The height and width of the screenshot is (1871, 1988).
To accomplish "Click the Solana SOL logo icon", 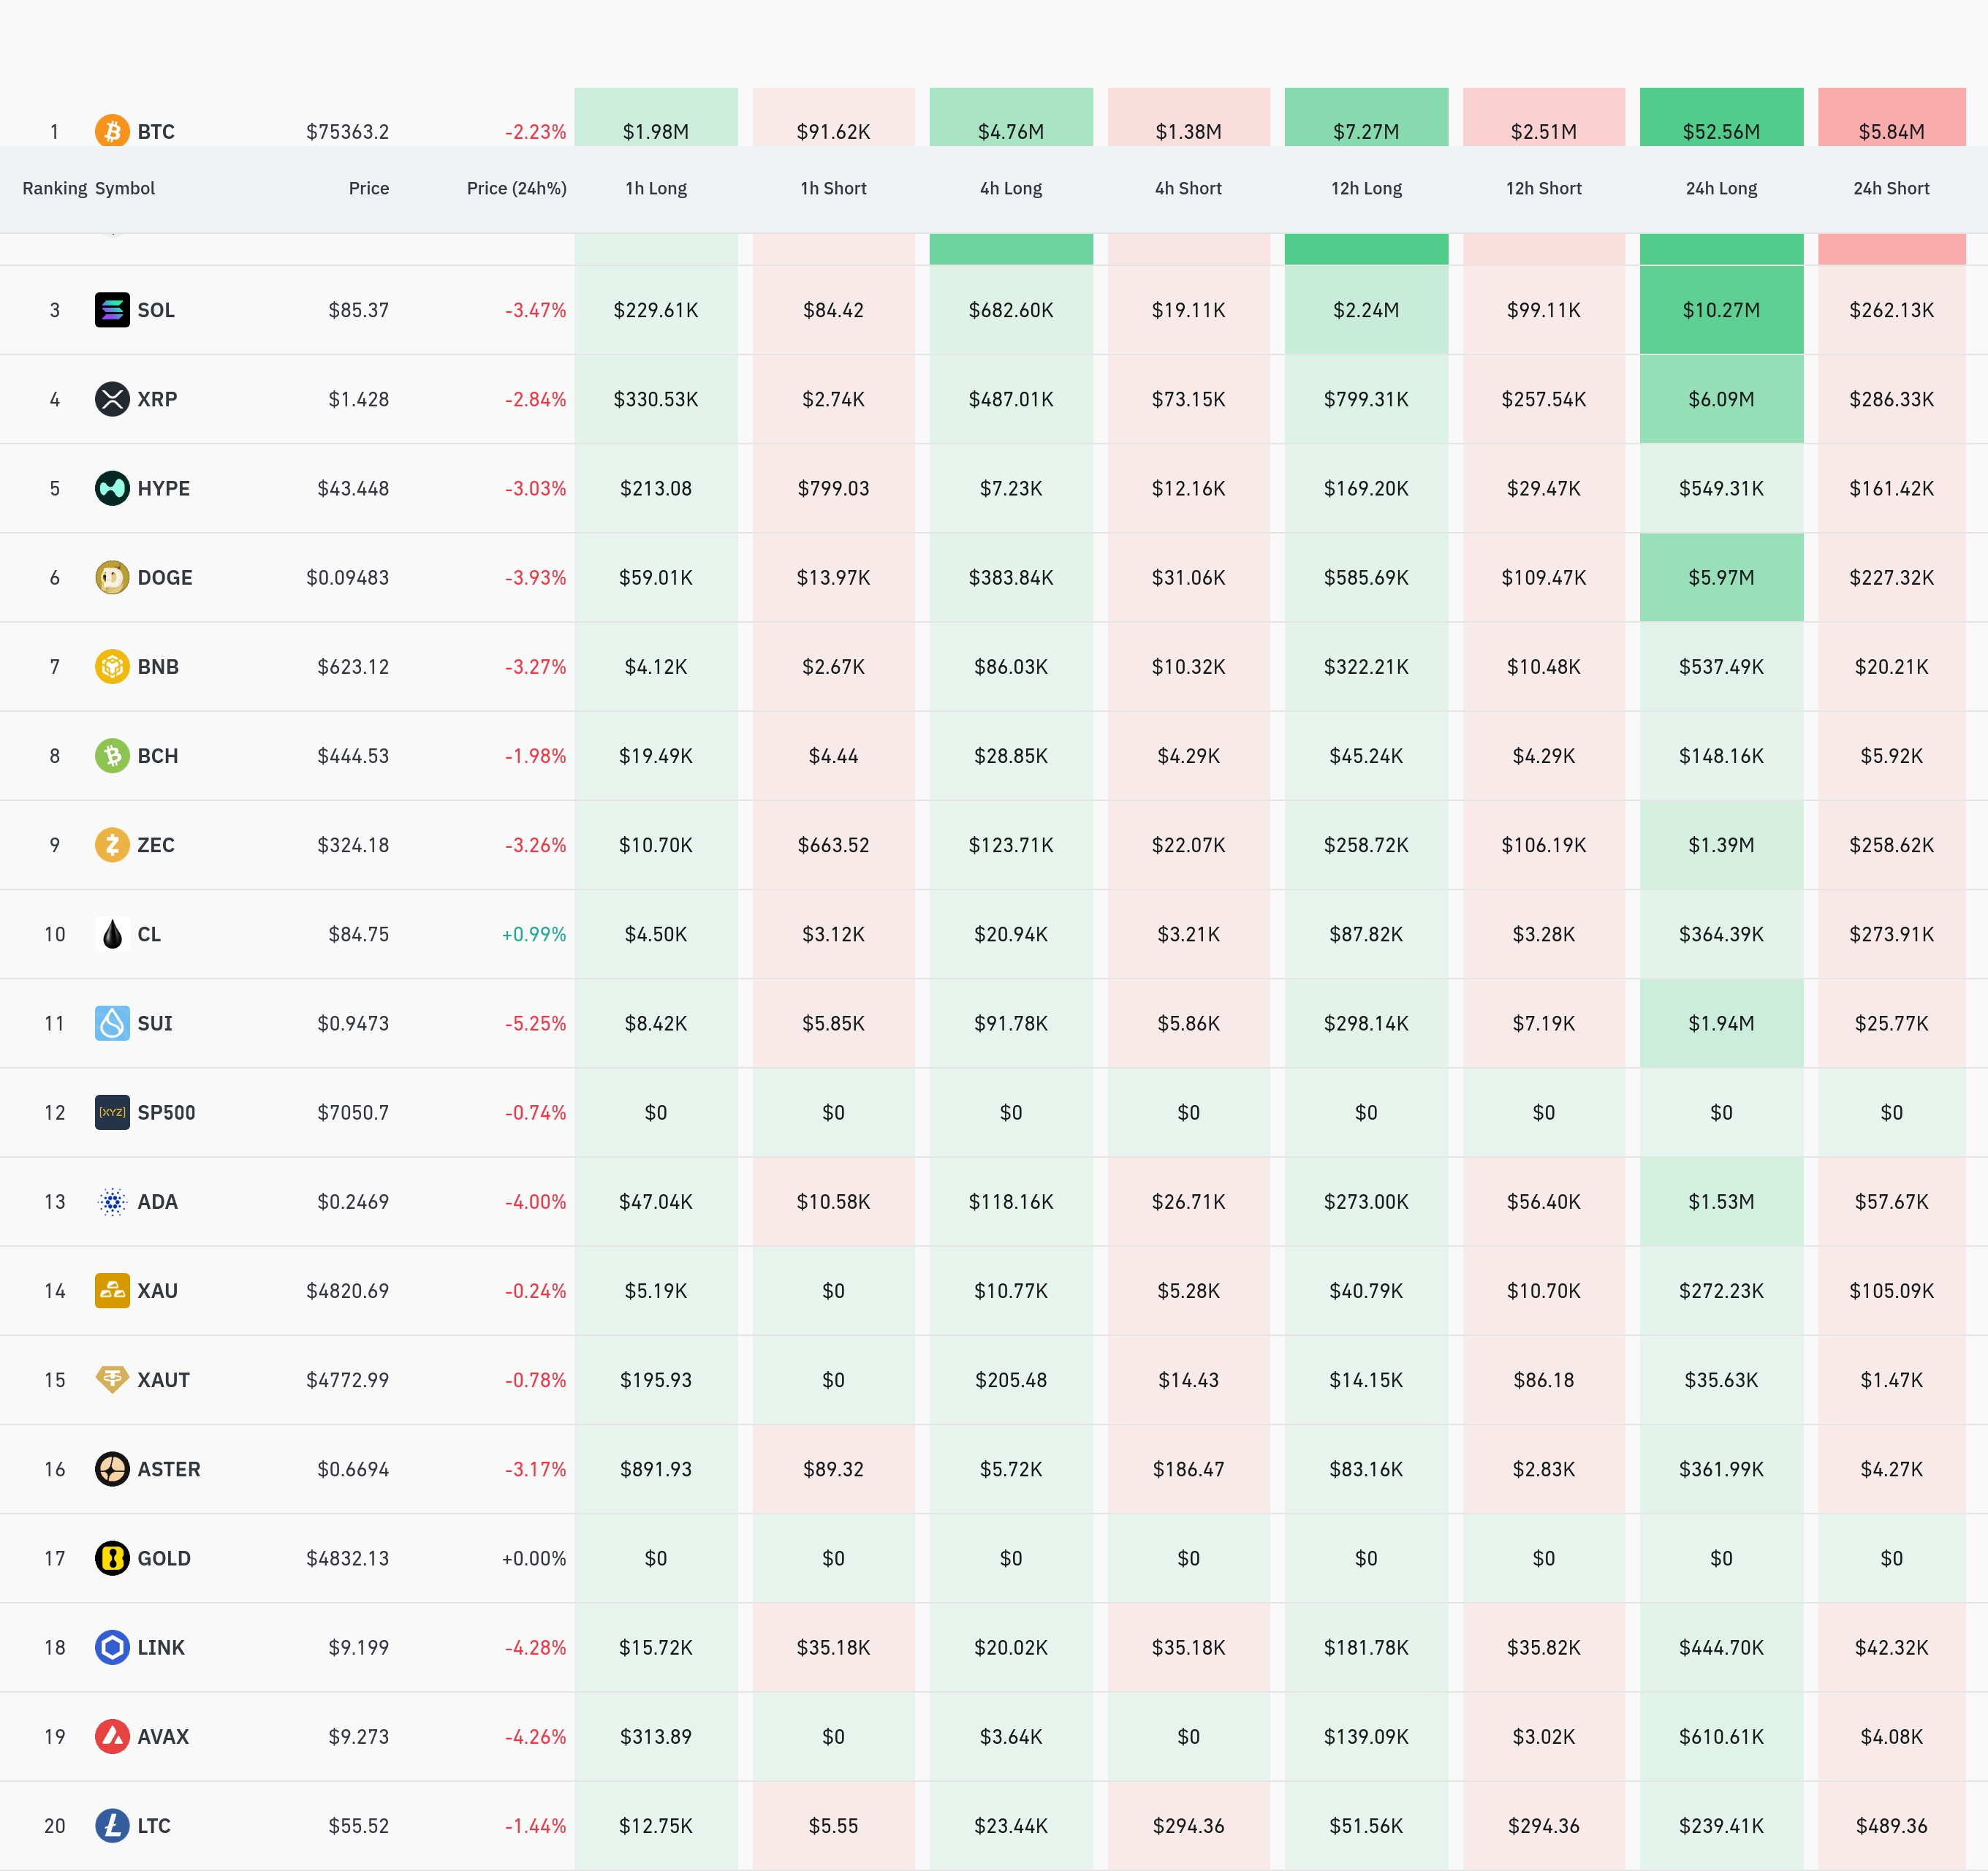I will coord(112,310).
